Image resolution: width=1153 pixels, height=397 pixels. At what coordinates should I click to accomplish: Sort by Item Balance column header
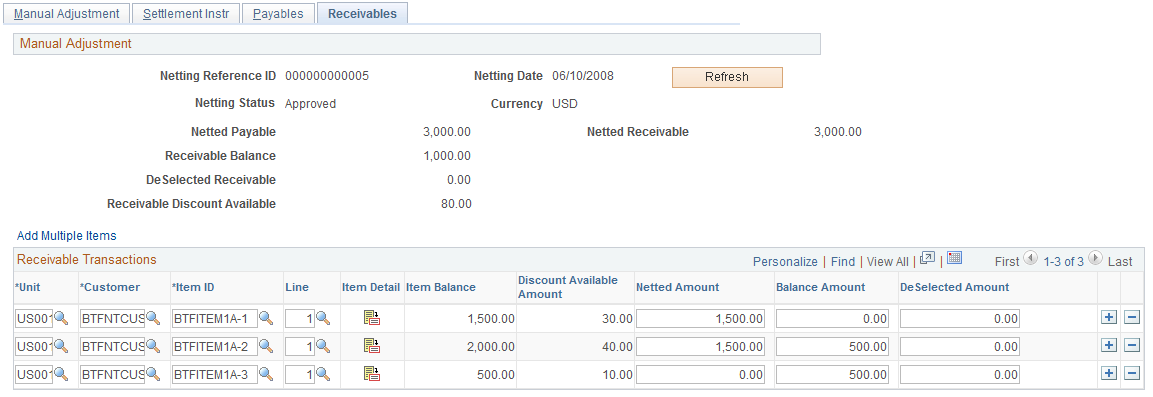(x=441, y=287)
